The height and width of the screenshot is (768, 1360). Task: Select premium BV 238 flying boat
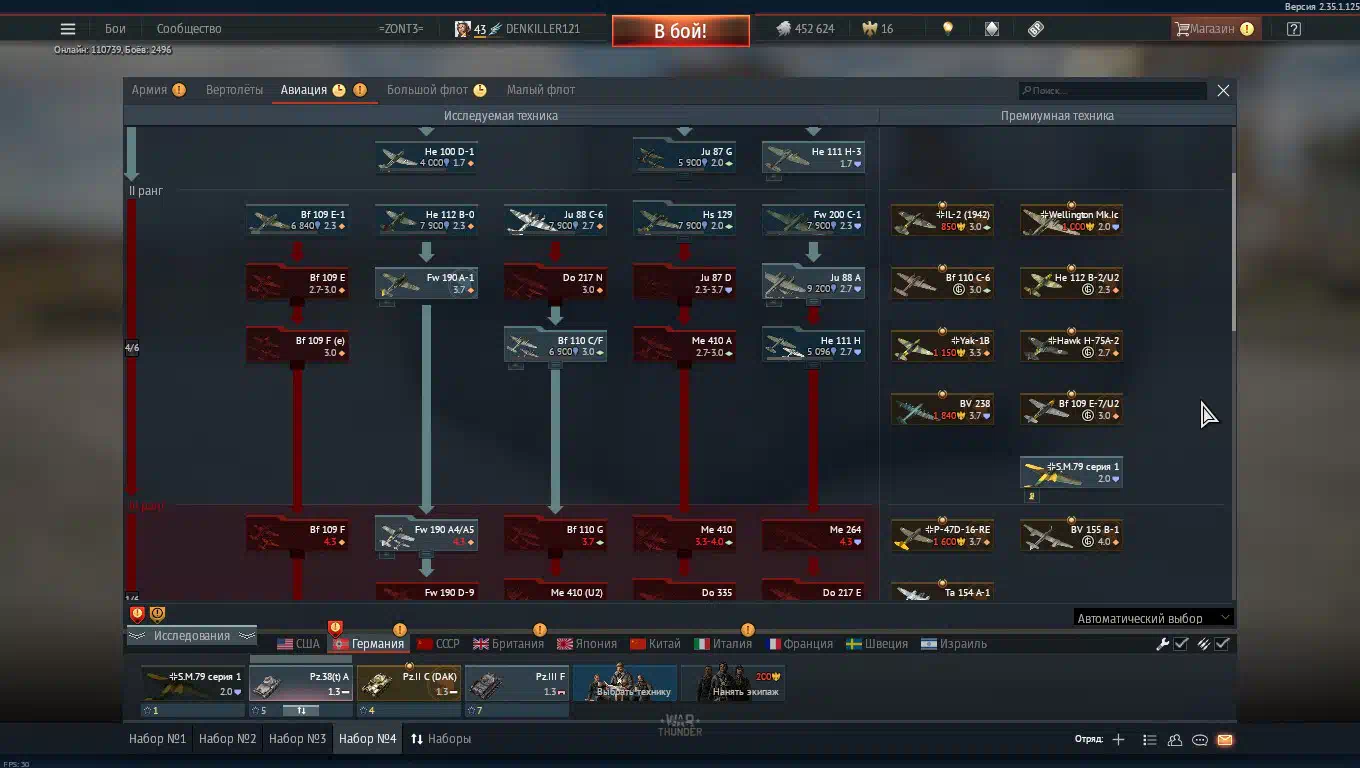pyautogui.click(x=942, y=409)
